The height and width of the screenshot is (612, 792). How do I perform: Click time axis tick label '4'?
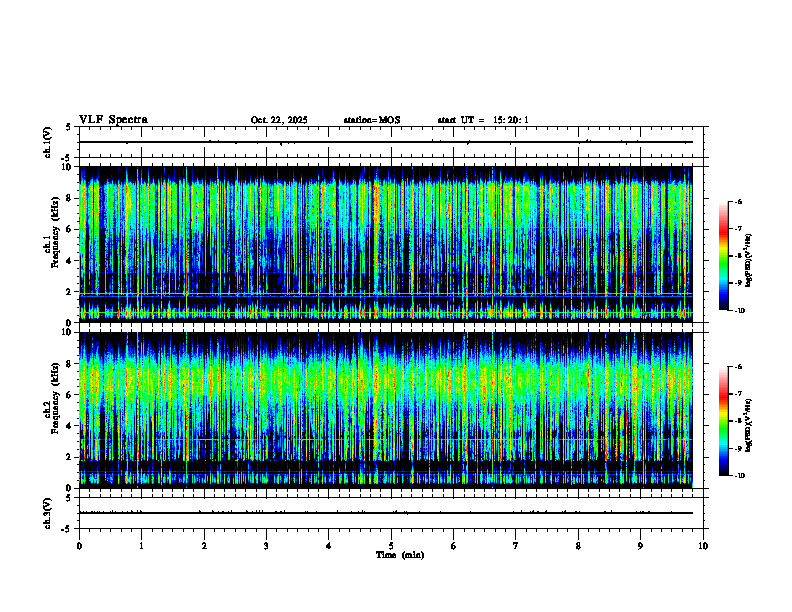tap(329, 546)
